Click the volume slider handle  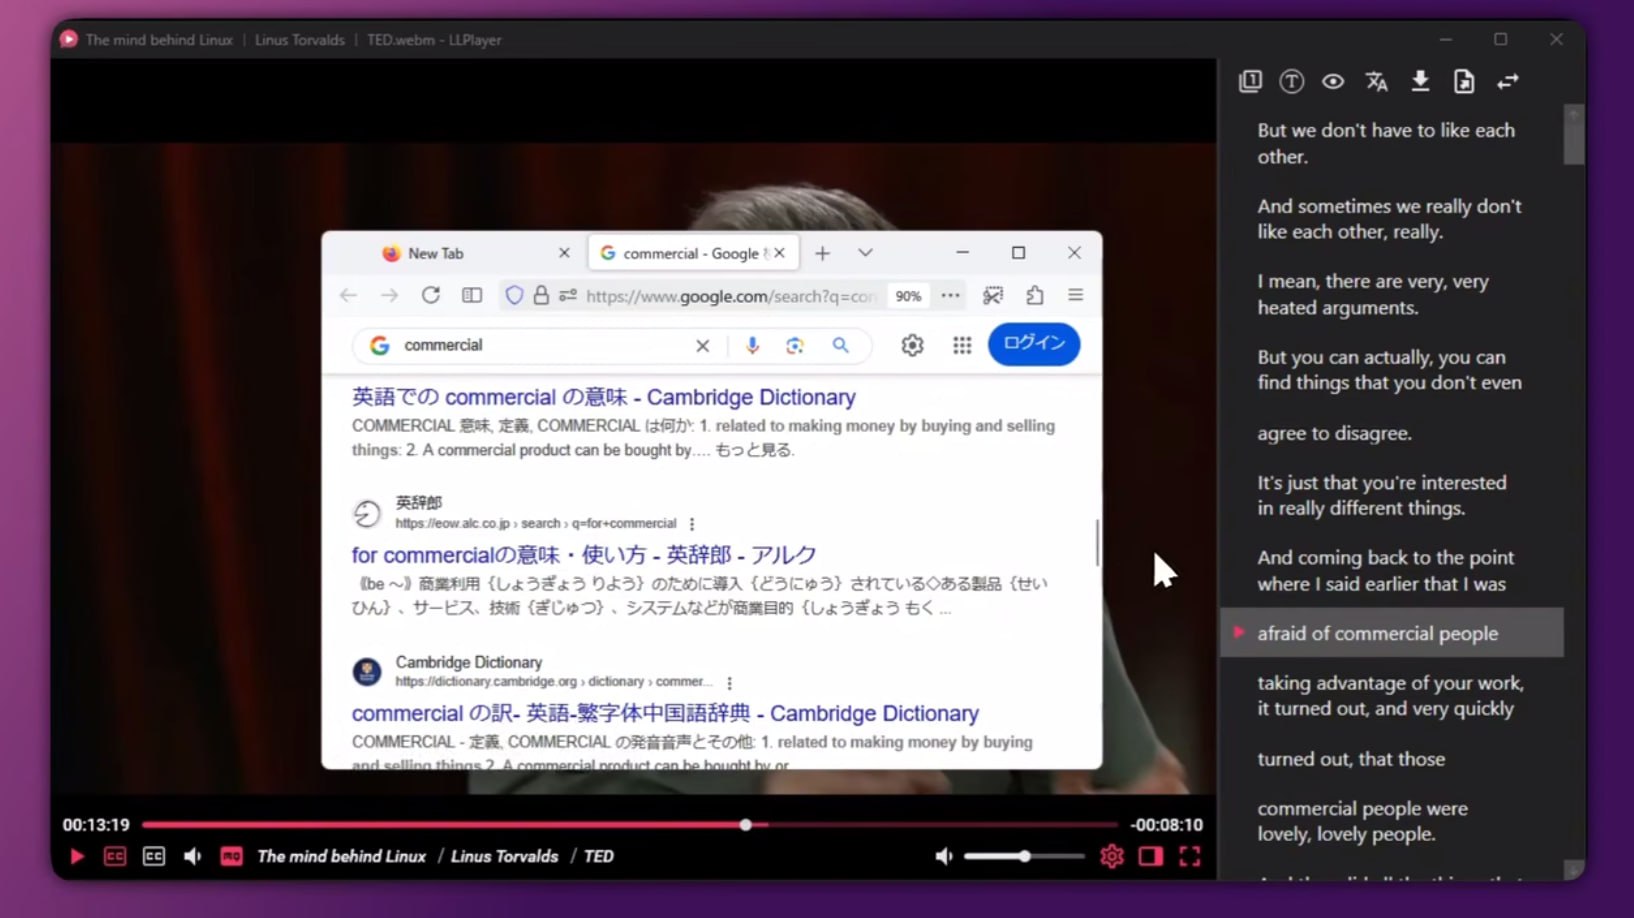(x=1025, y=856)
